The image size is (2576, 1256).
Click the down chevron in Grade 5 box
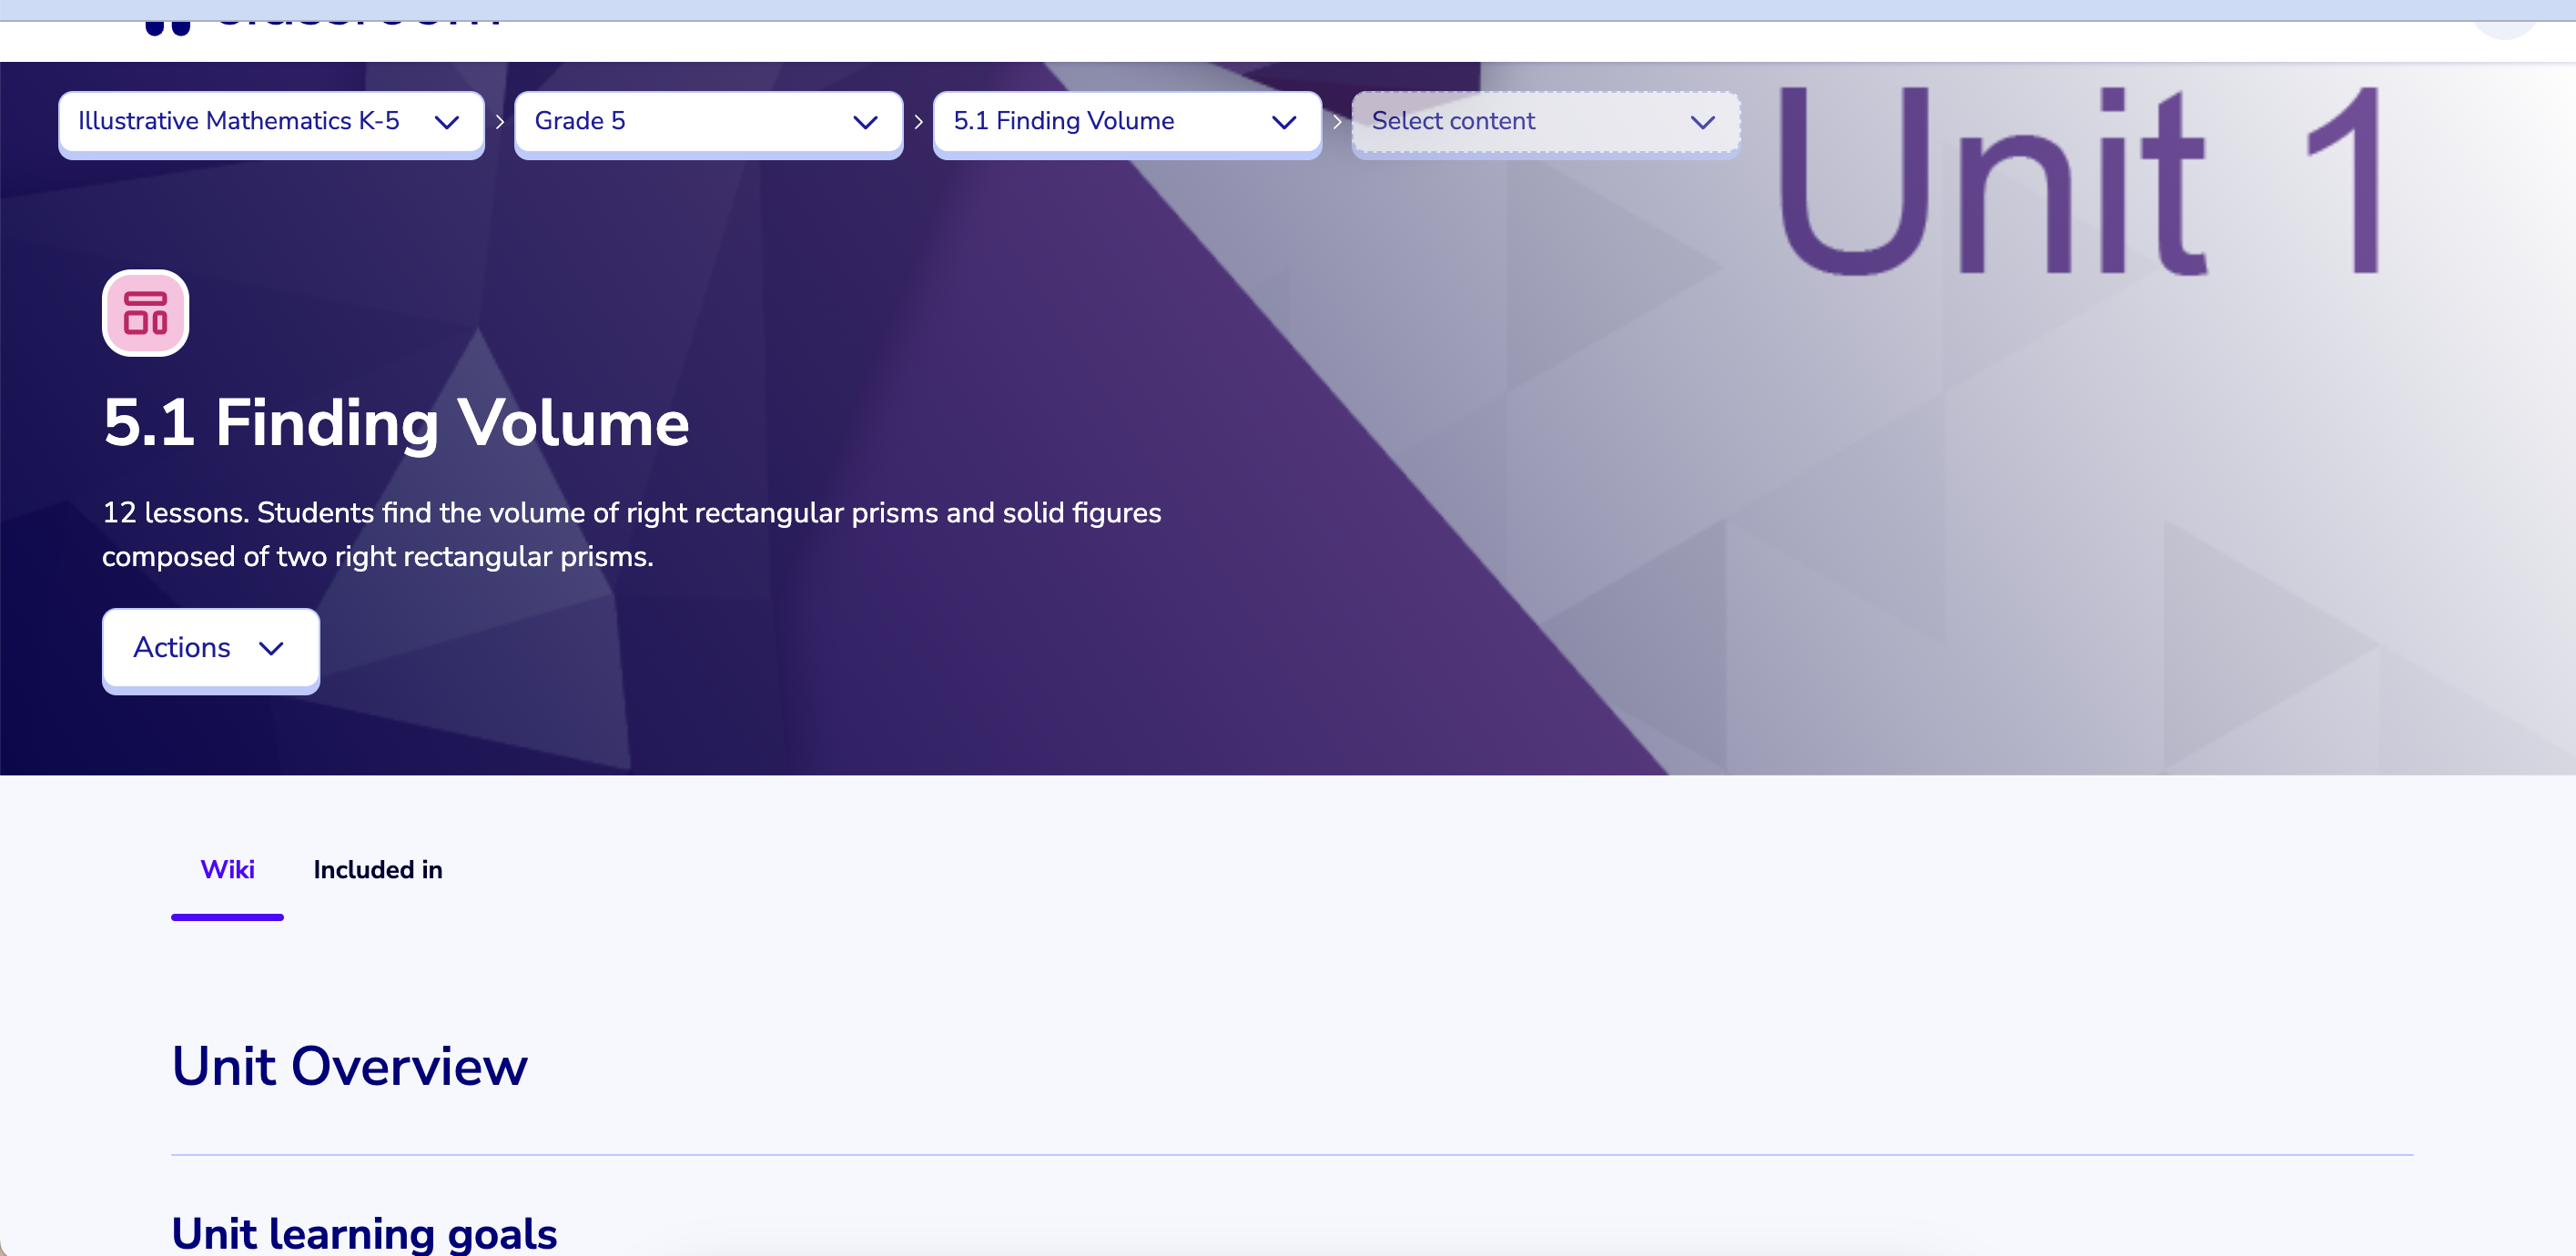point(865,122)
